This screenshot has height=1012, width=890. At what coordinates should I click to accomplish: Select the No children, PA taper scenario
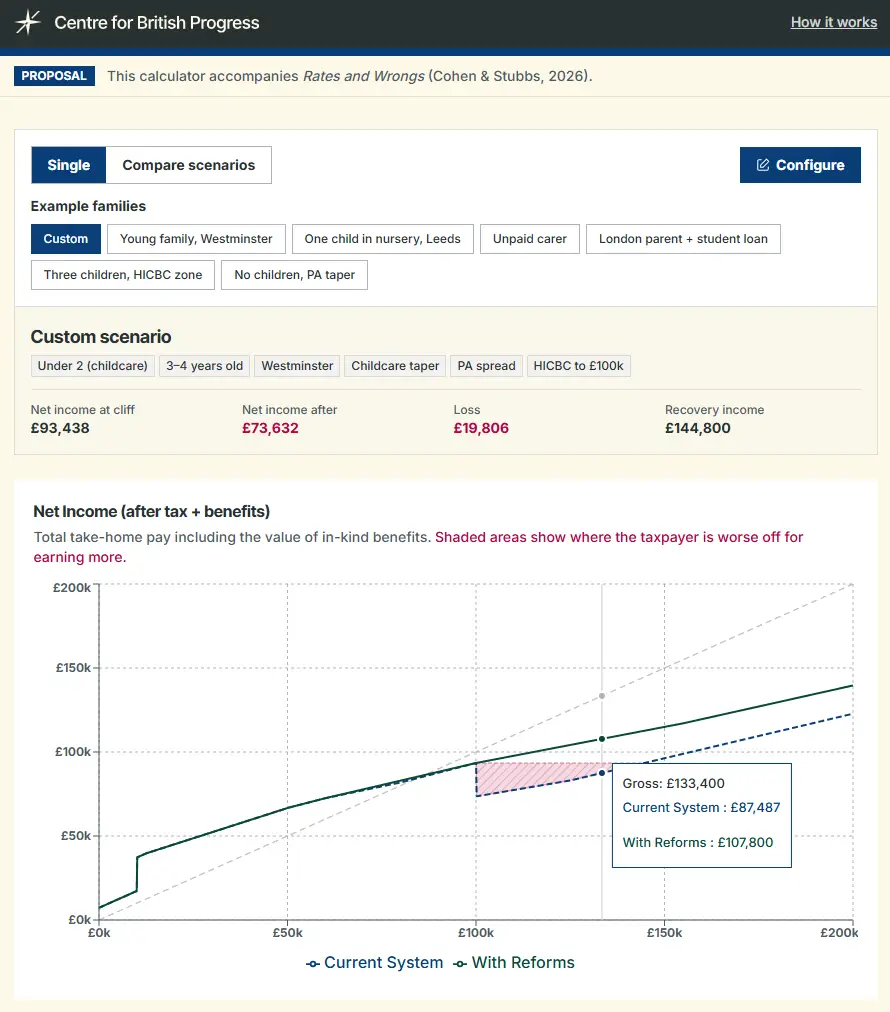pos(294,274)
